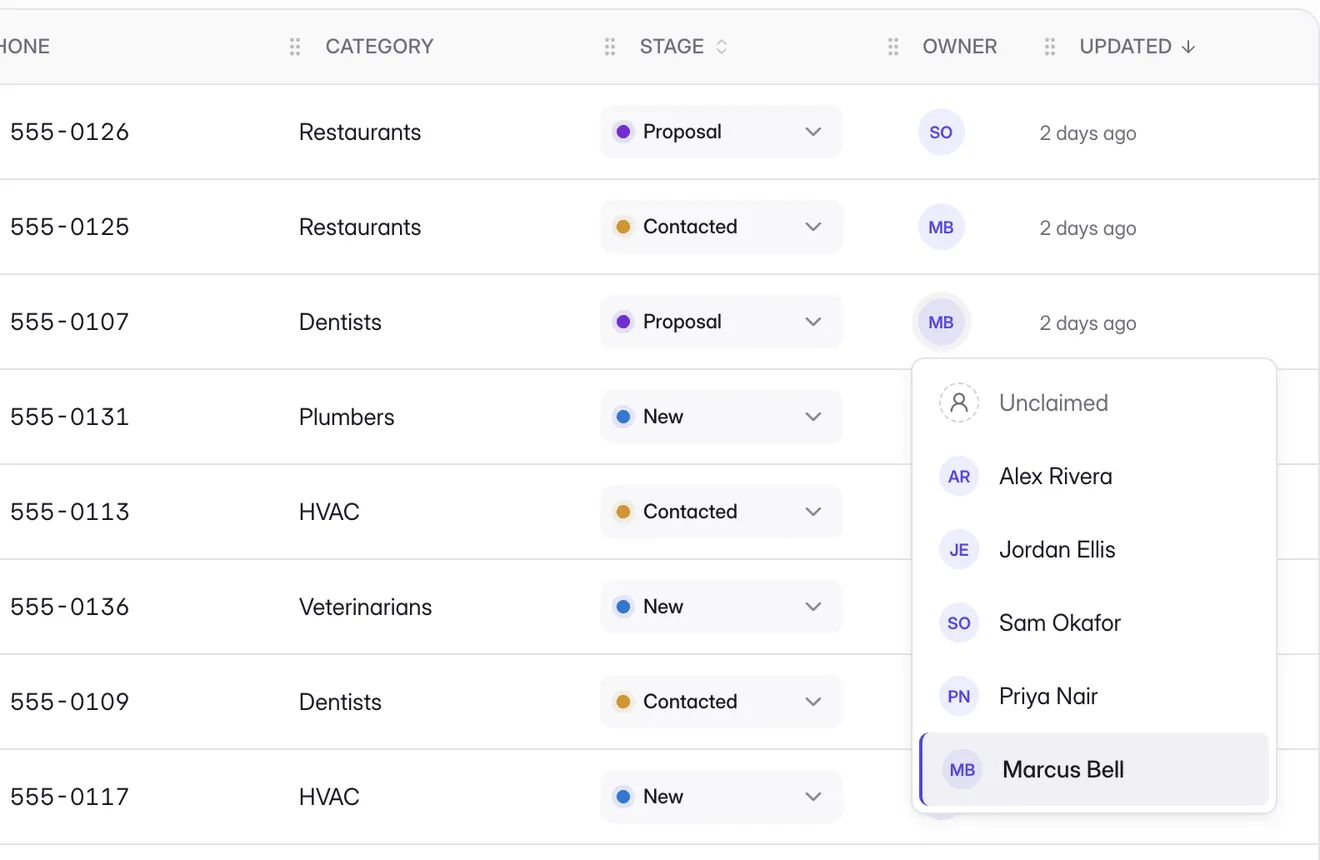Expand the Contacted stage dropdown for 555-0109
Viewport: 1320px width, 860px height.
pos(721,702)
